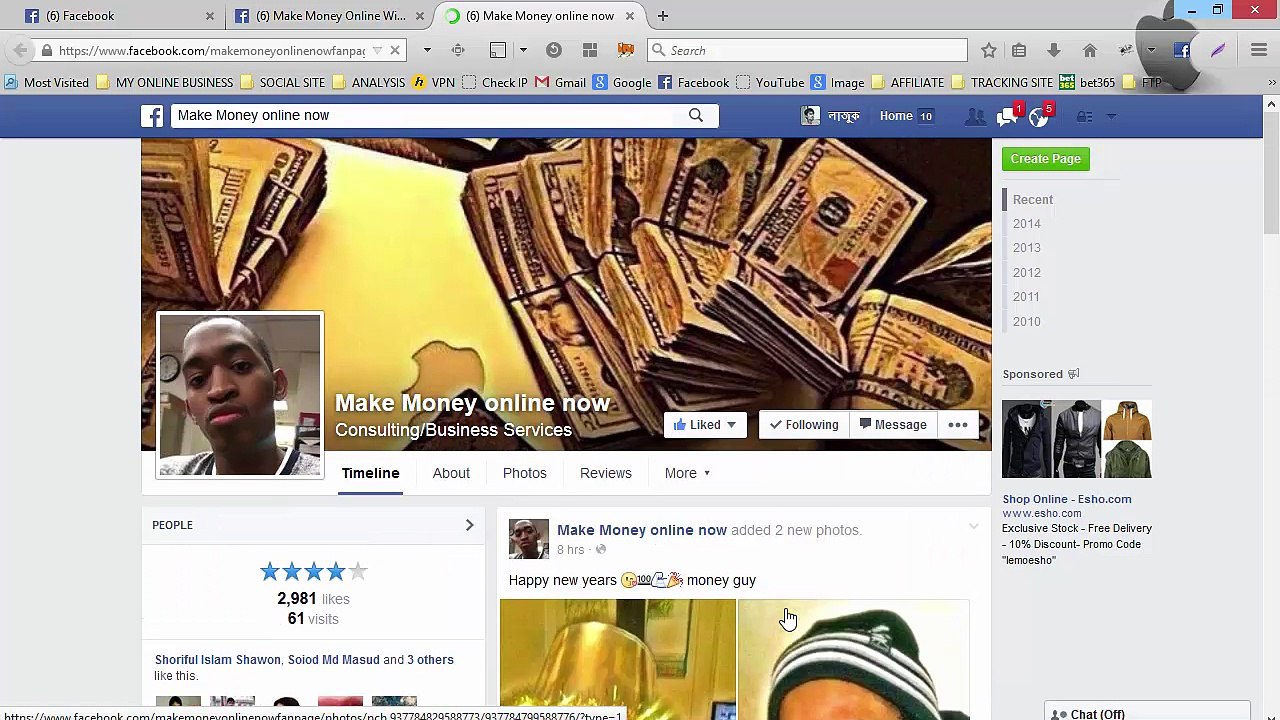Click the browser URL address field
The width and height of the screenshot is (1280, 720).
212,50
